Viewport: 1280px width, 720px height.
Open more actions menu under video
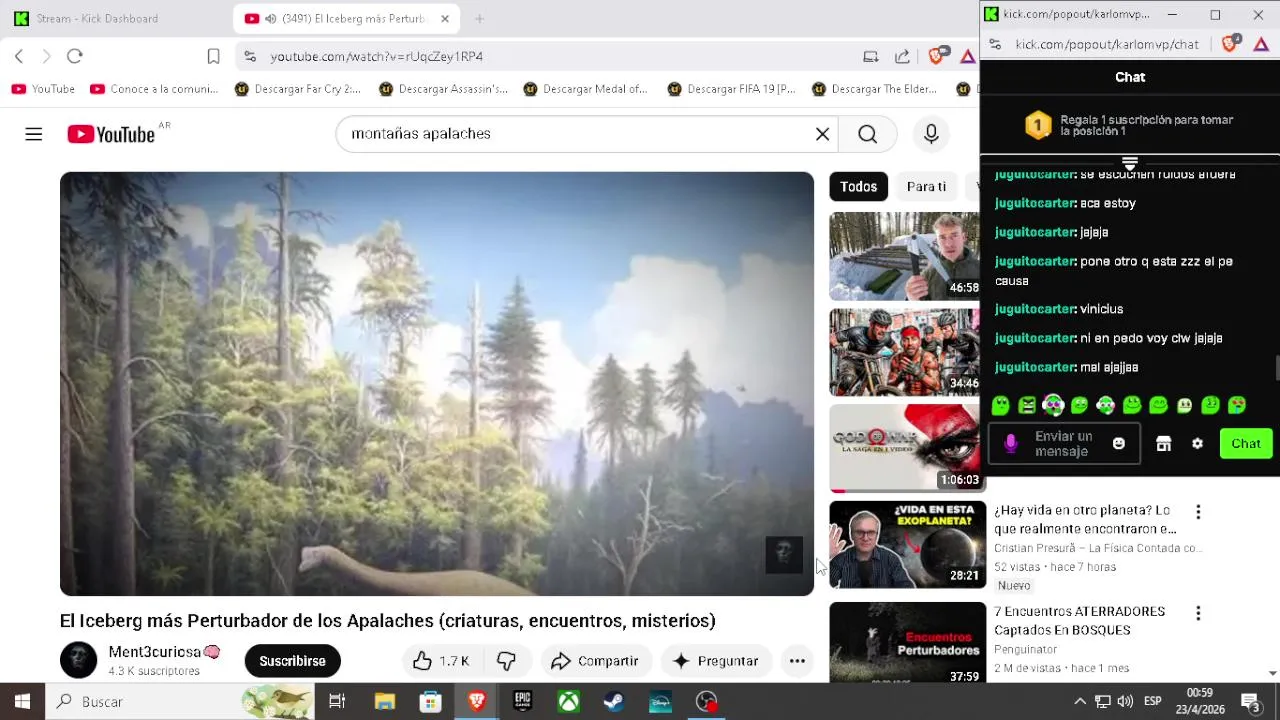coord(797,661)
